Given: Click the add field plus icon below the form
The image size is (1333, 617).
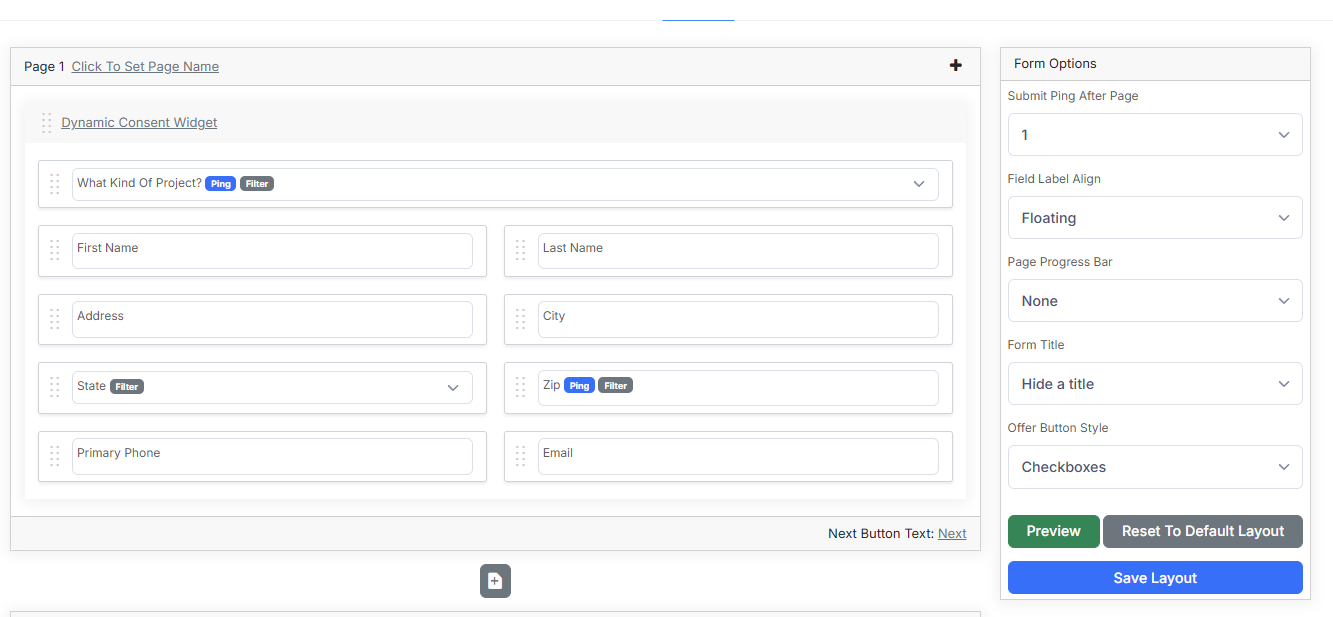Looking at the screenshot, I should (495, 580).
